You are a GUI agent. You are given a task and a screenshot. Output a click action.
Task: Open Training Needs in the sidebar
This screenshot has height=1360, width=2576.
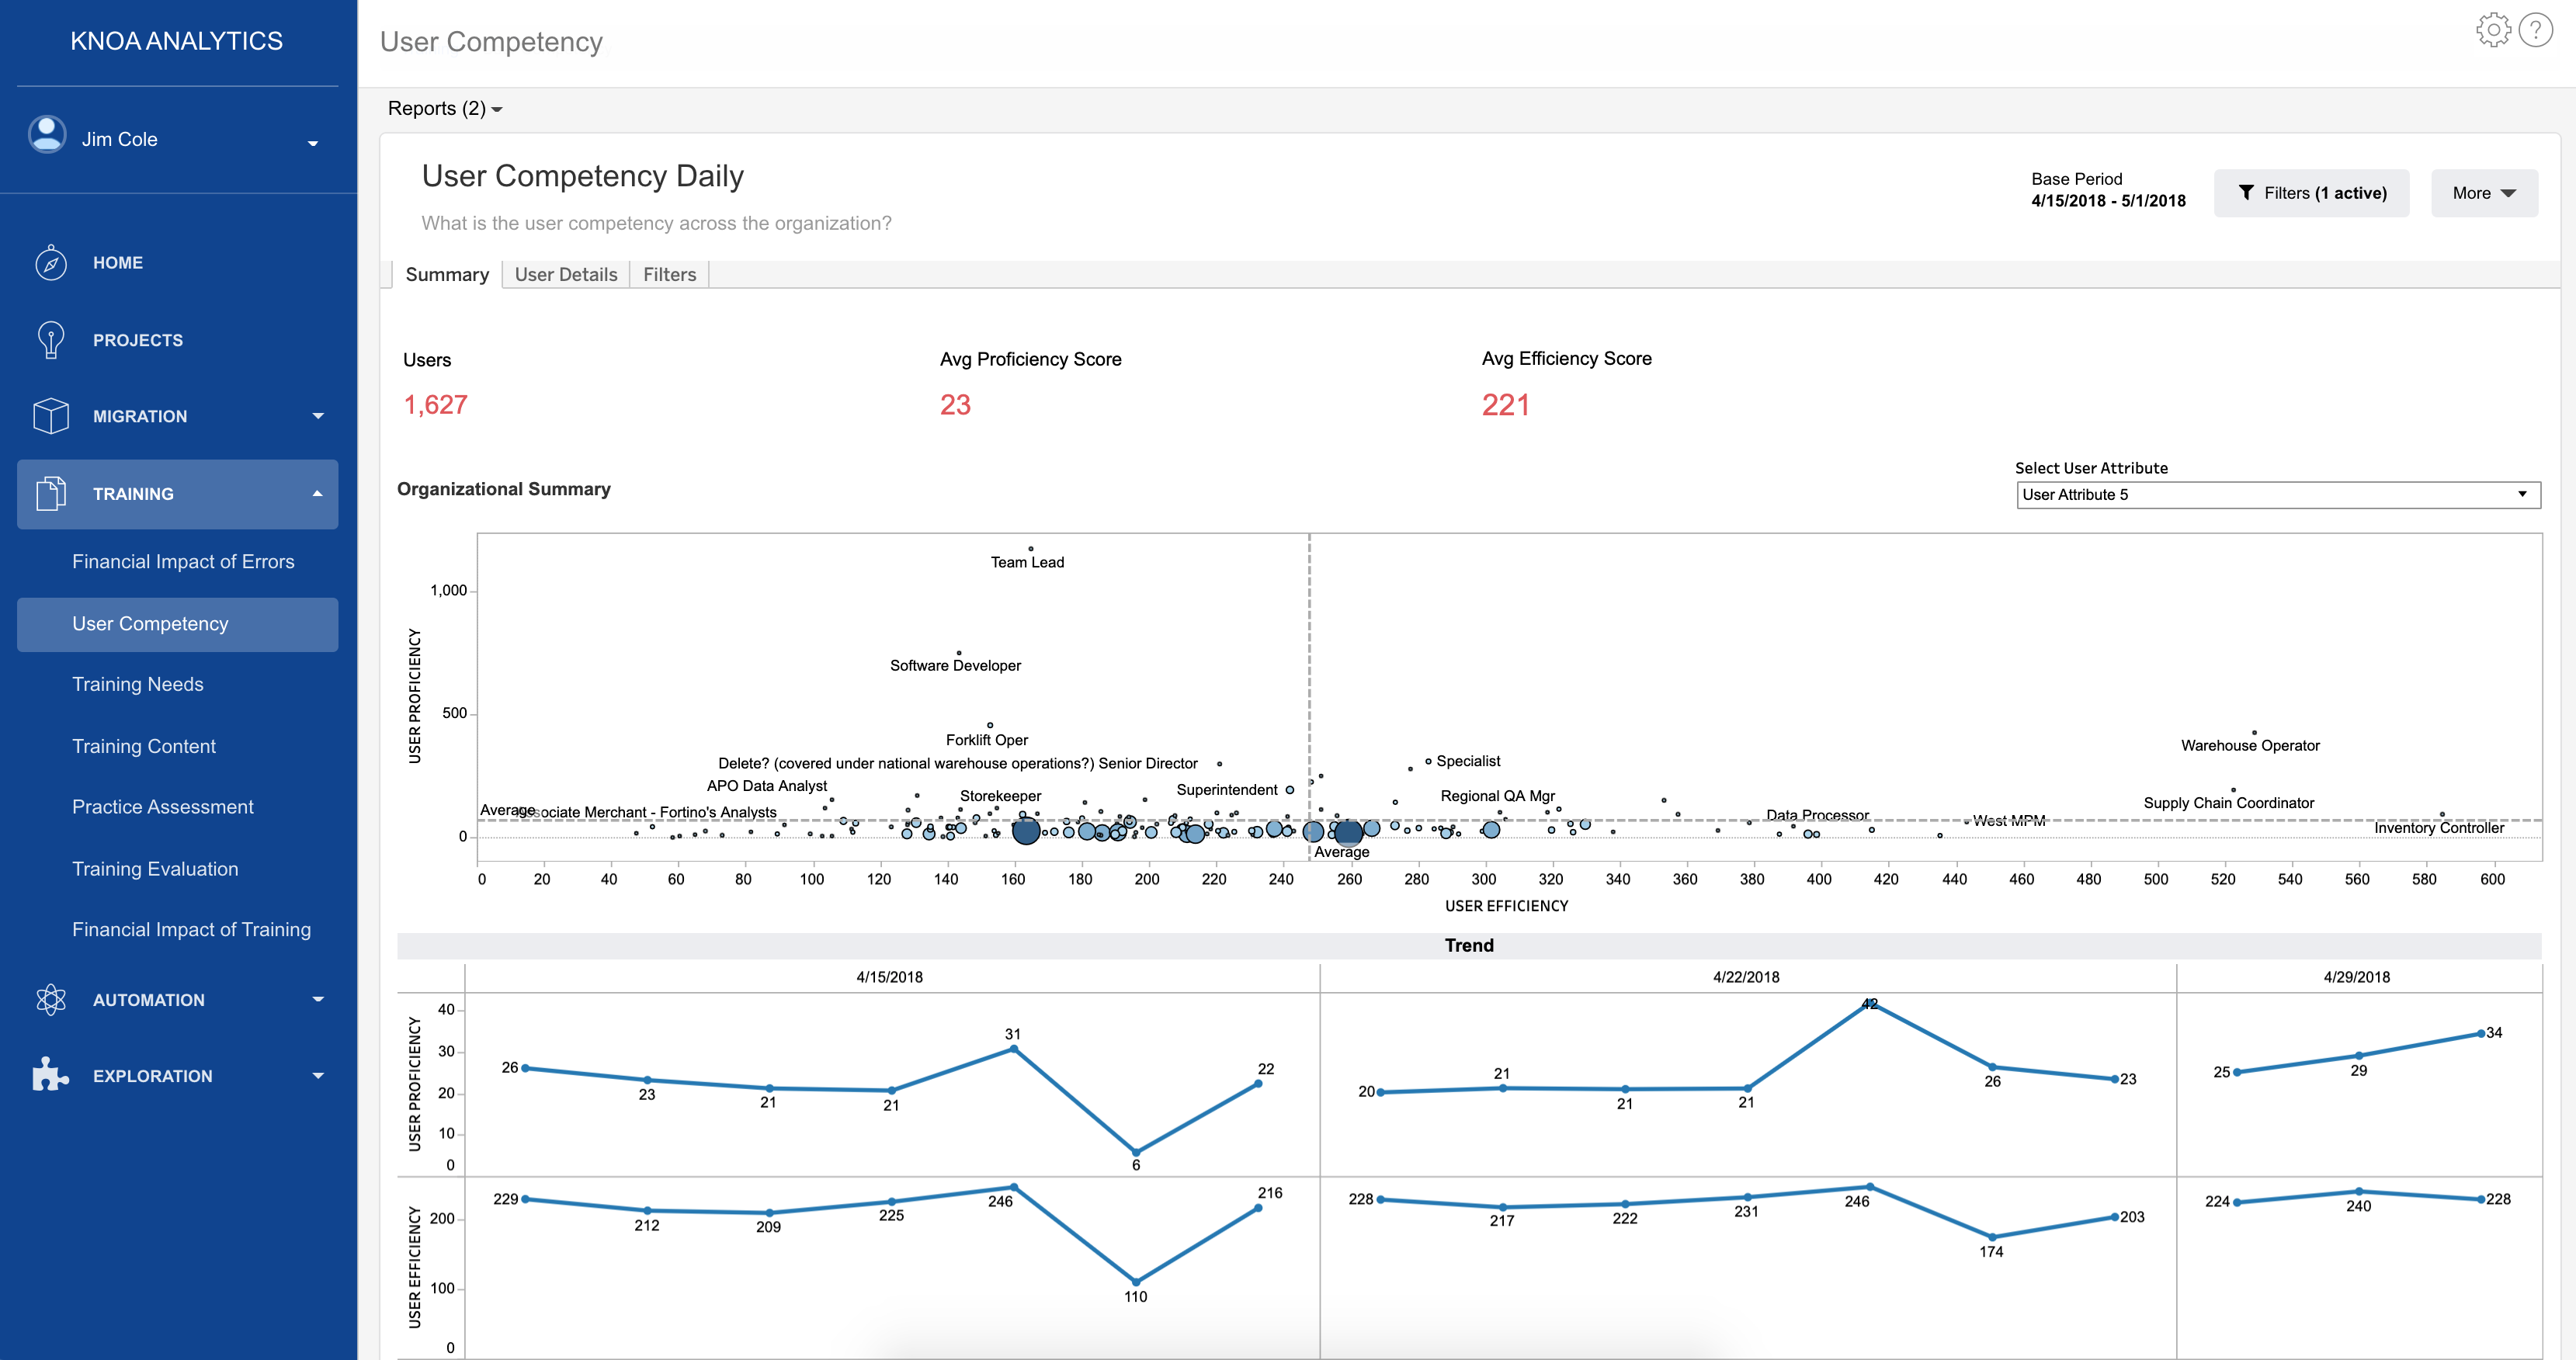(x=138, y=685)
